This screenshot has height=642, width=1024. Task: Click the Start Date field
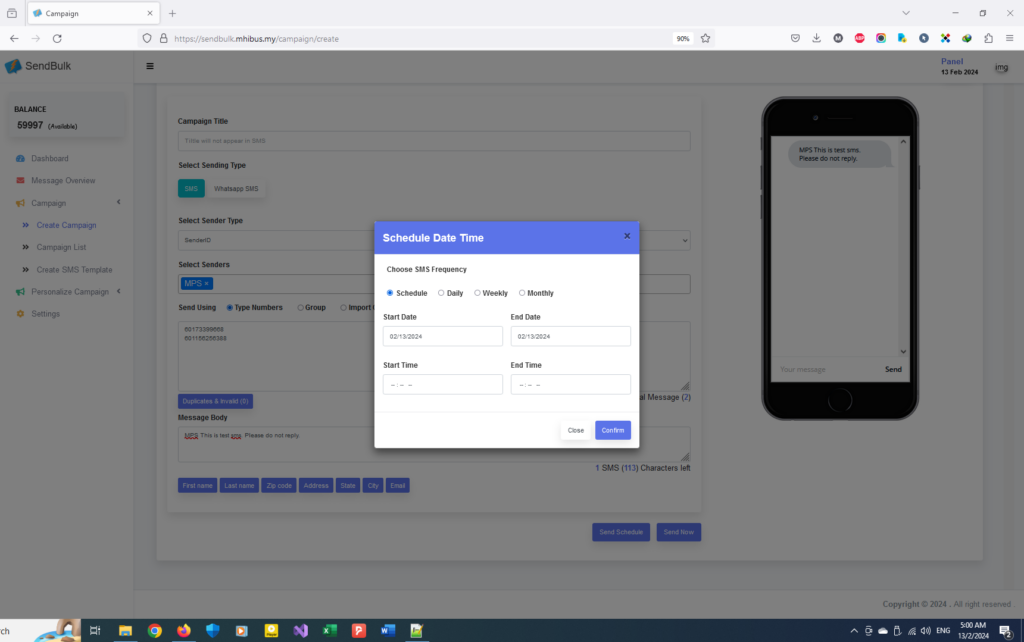(442, 337)
